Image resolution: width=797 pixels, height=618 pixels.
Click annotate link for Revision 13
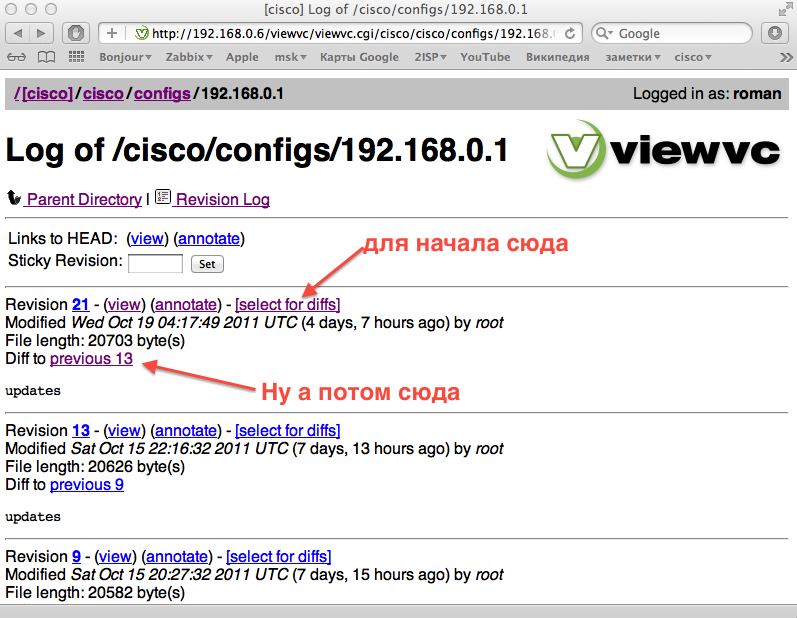pos(185,430)
